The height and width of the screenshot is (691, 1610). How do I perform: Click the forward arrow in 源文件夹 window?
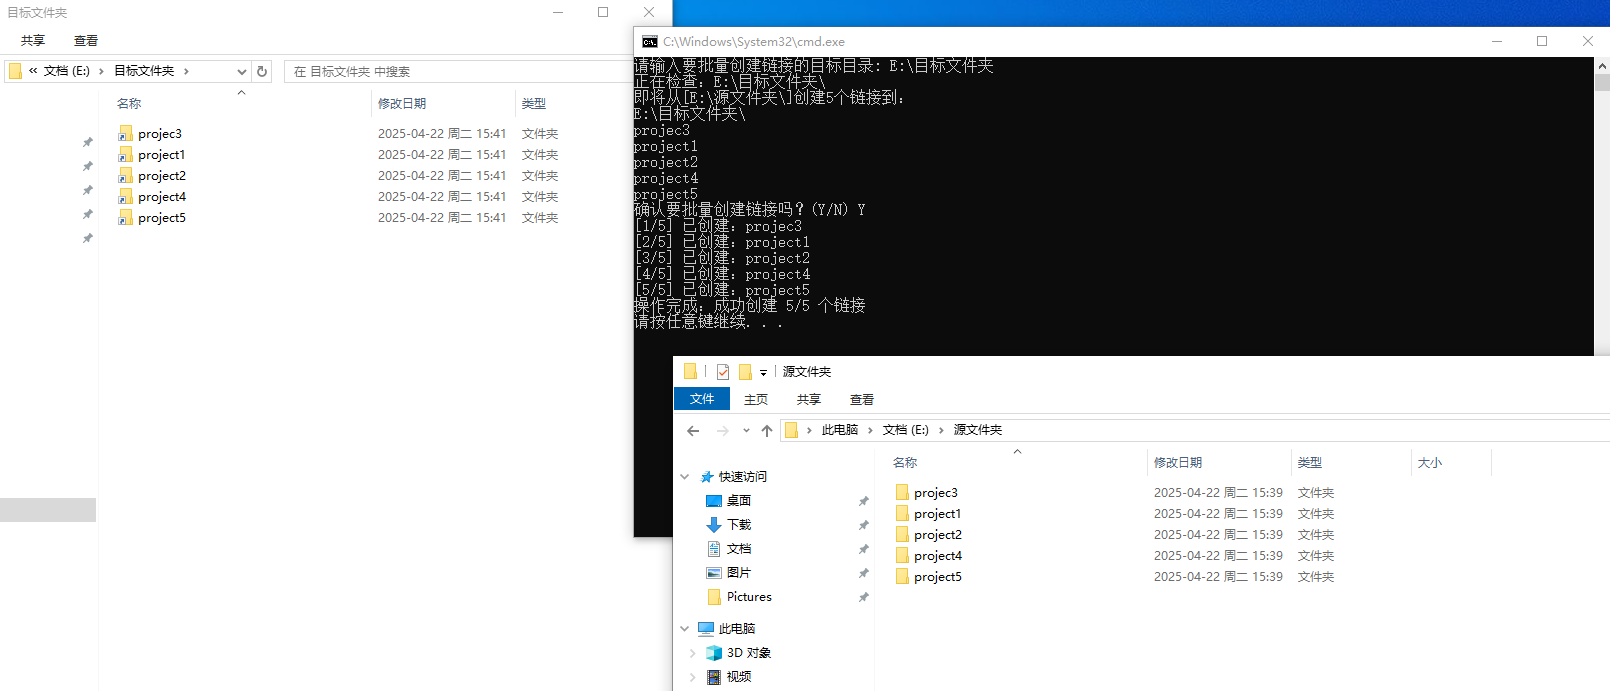[723, 430]
